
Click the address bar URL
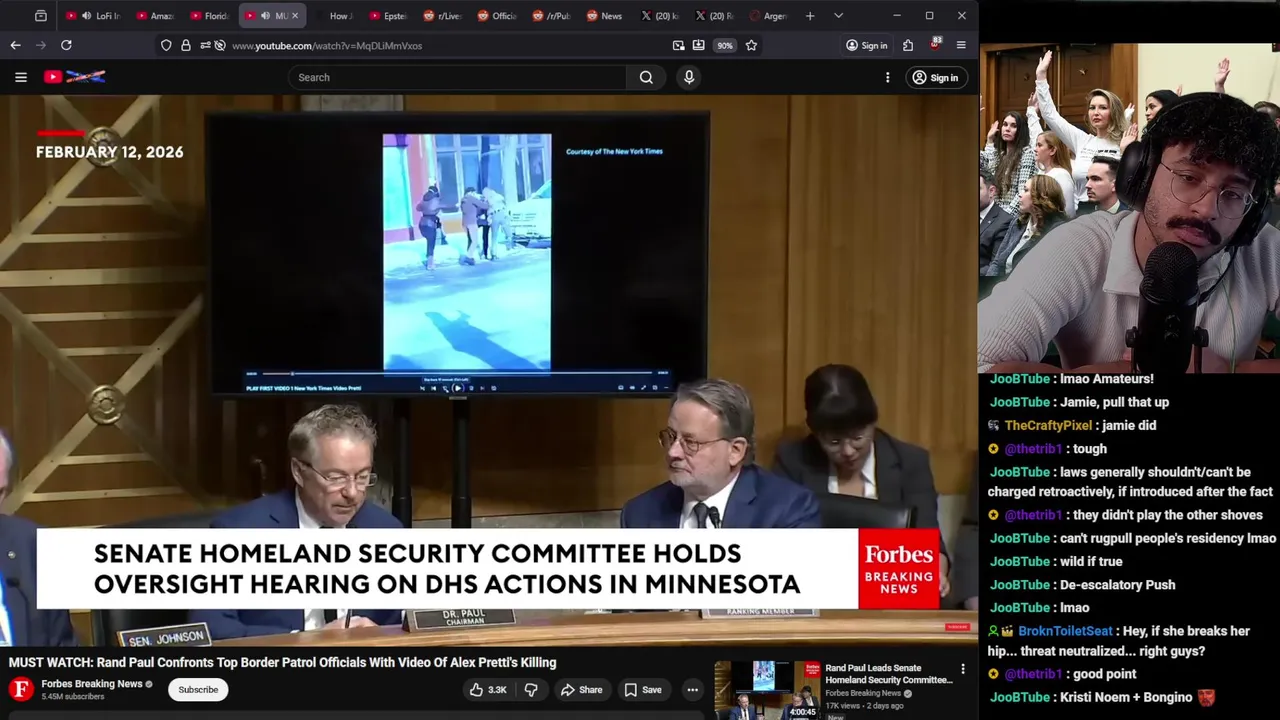pos(327,46)
